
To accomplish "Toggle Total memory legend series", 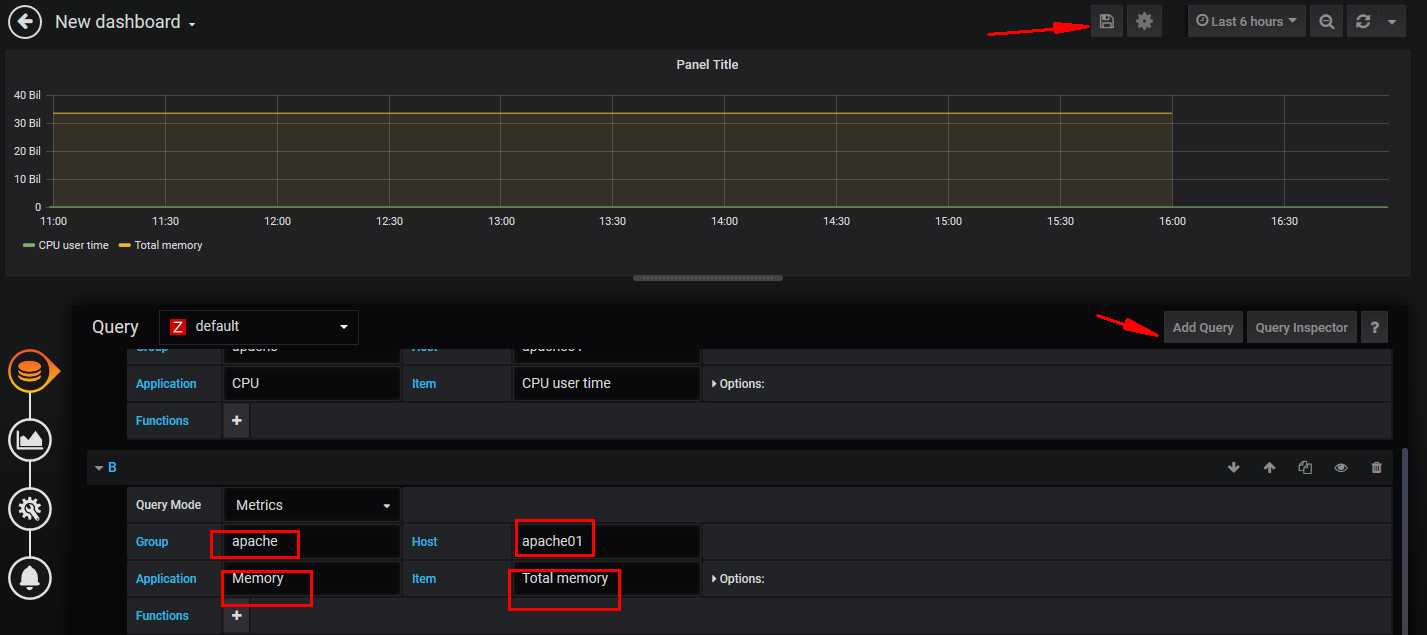I will pyautogui.click(x=168, y=245).
